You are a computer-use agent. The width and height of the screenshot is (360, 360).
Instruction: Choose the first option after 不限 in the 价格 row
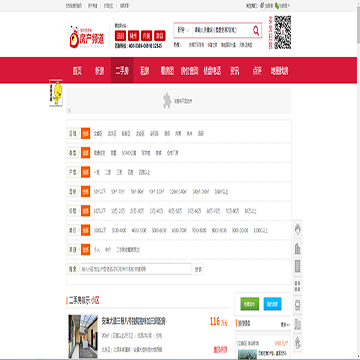100,211
